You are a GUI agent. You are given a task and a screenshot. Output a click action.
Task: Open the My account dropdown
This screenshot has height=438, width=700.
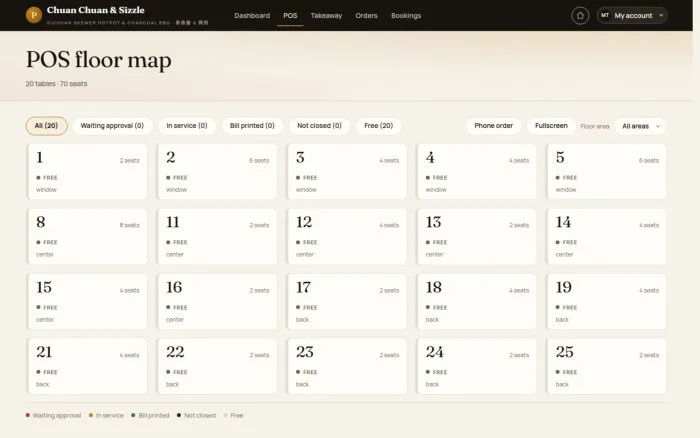click(632, 16)
